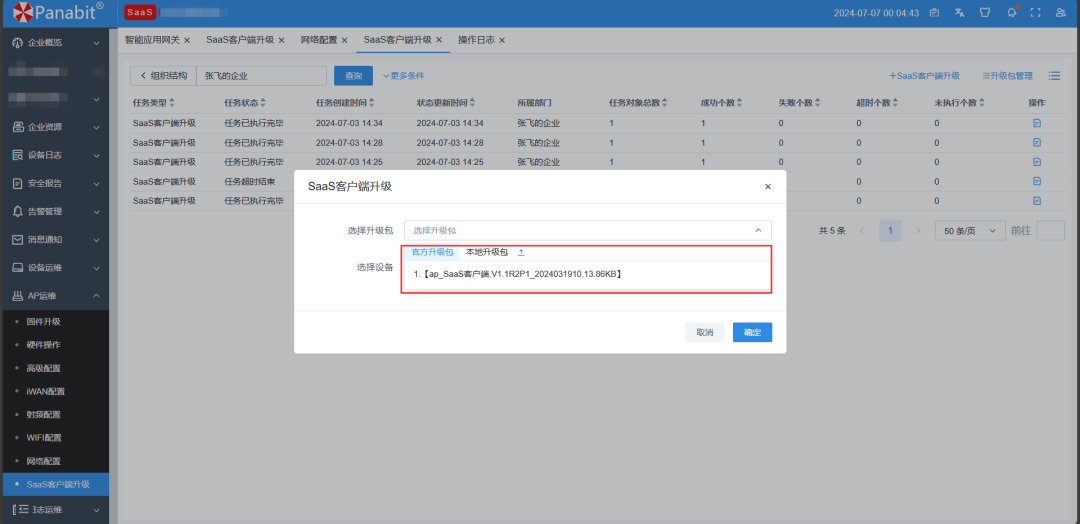Confirm with the 确定 button

click(752, 333)
